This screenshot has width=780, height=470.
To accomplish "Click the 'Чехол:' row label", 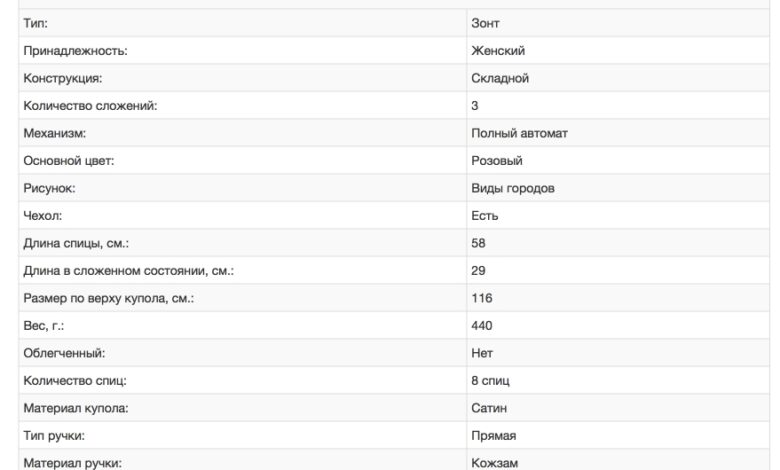I will pyautogui.click(x=42, y=216).
